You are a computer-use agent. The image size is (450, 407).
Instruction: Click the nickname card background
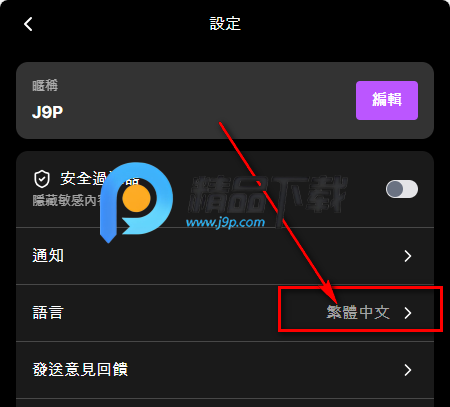[225, 100]
